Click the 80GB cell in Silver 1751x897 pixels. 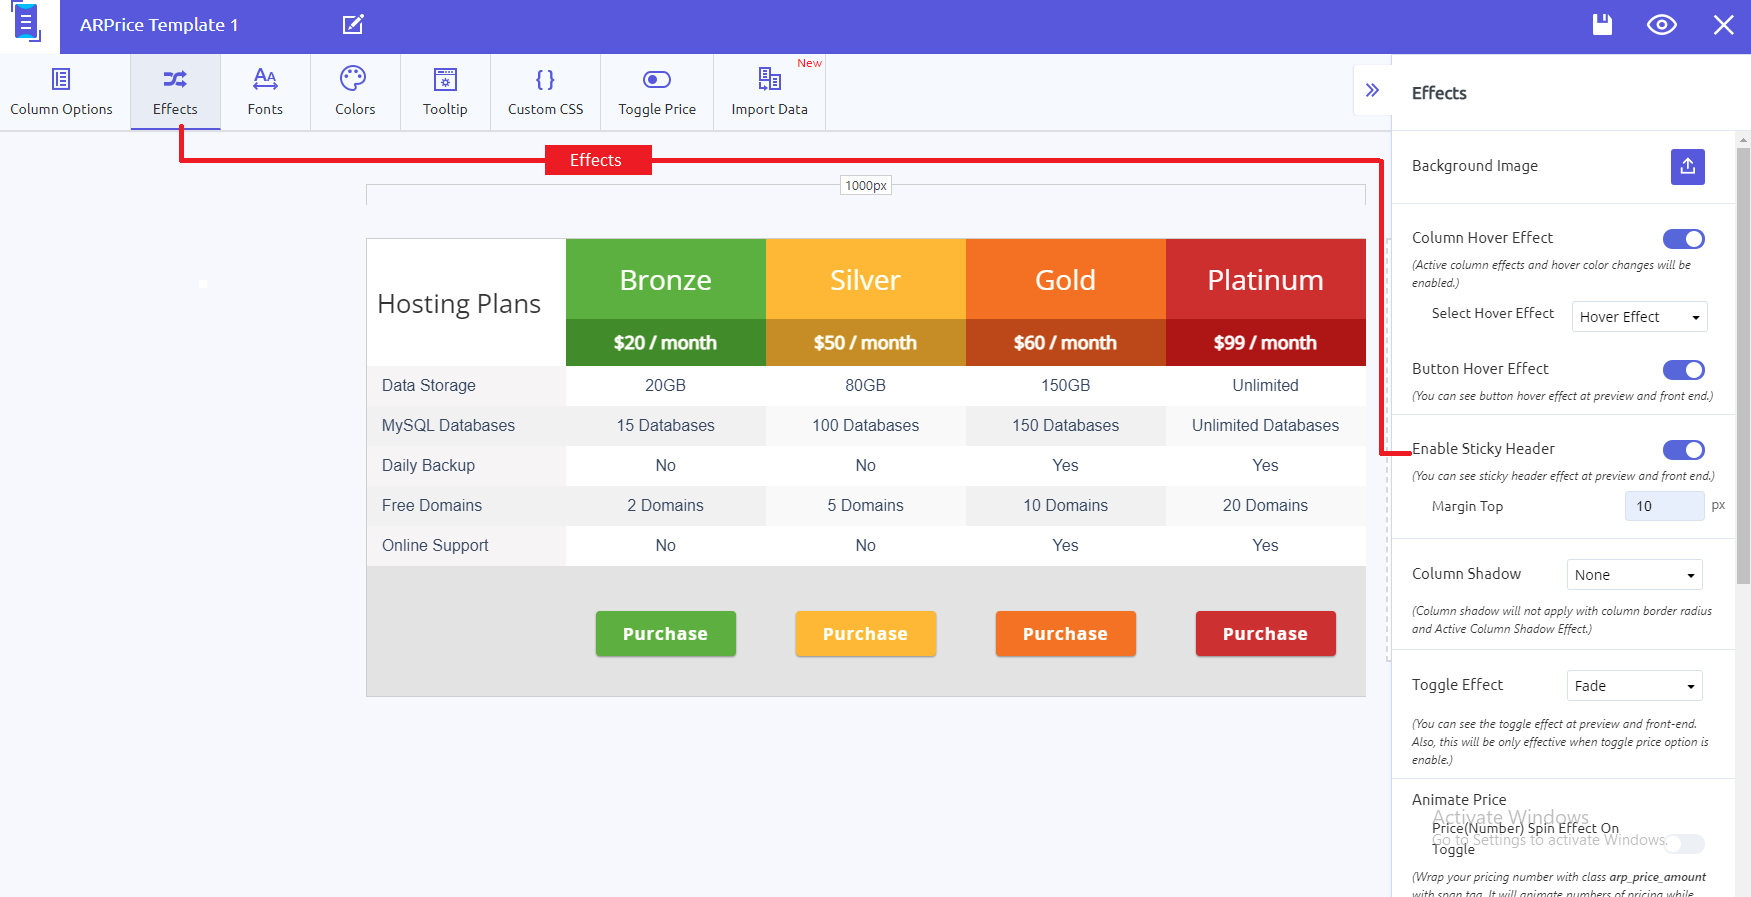click(x=866, y=386)
